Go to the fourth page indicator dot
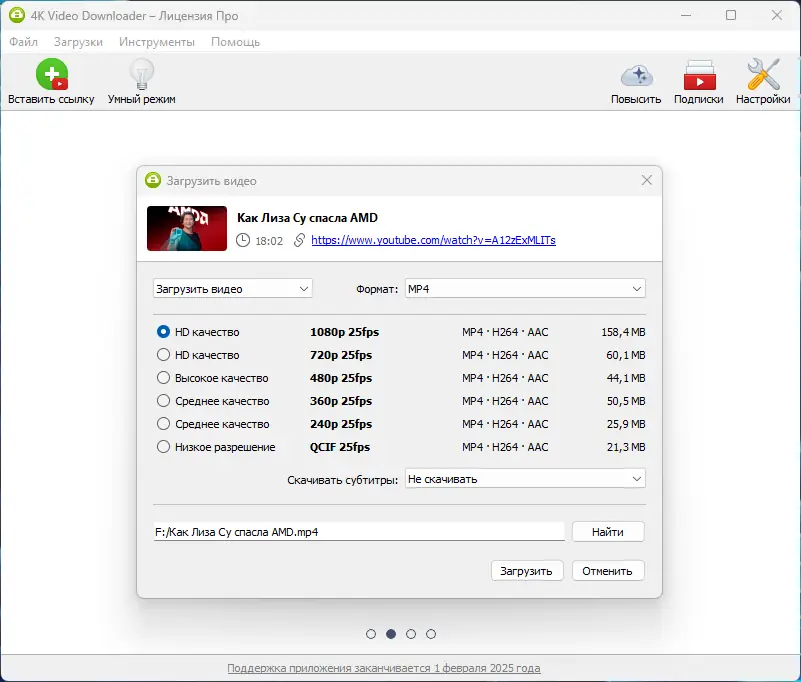801x682 pixels. coord(431,634)
